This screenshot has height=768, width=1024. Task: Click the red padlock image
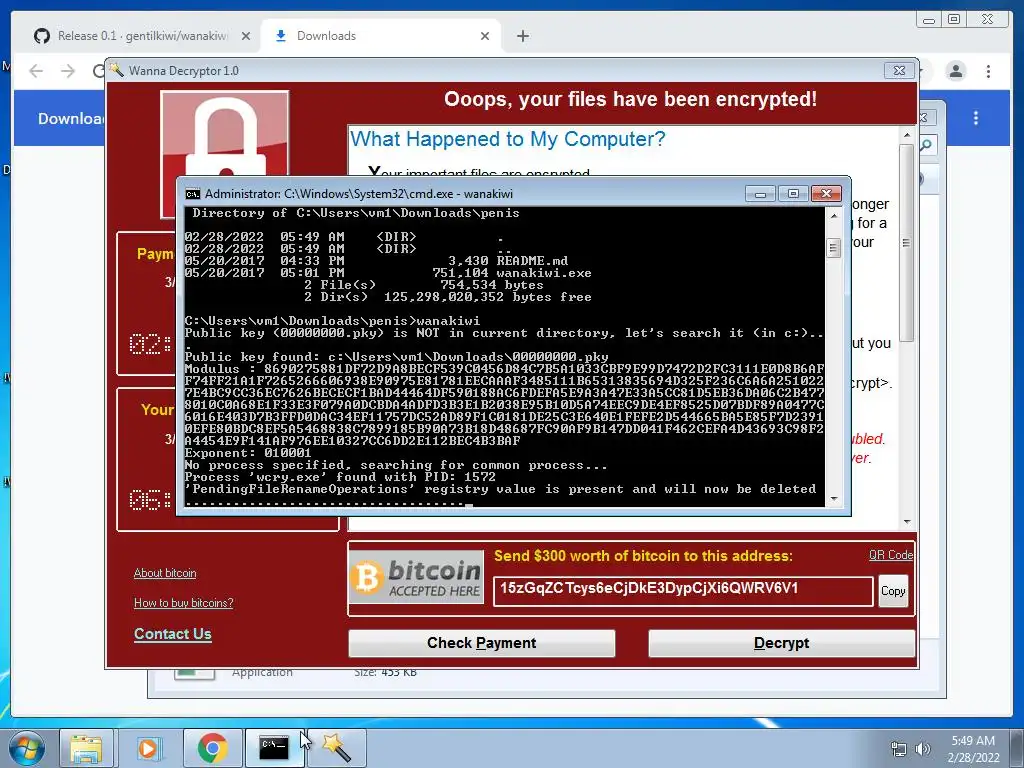tap(225, 134)
